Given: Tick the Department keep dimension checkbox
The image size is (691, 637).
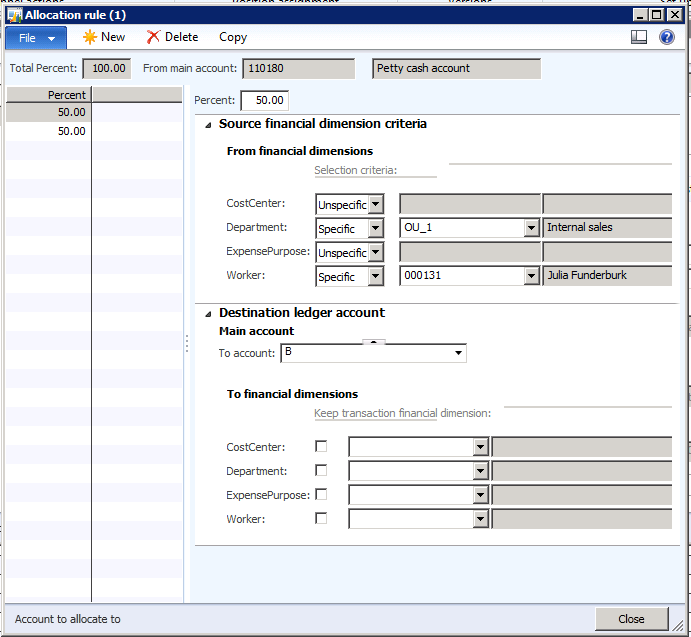Looking at the screenshot, I should coord(321,471).
